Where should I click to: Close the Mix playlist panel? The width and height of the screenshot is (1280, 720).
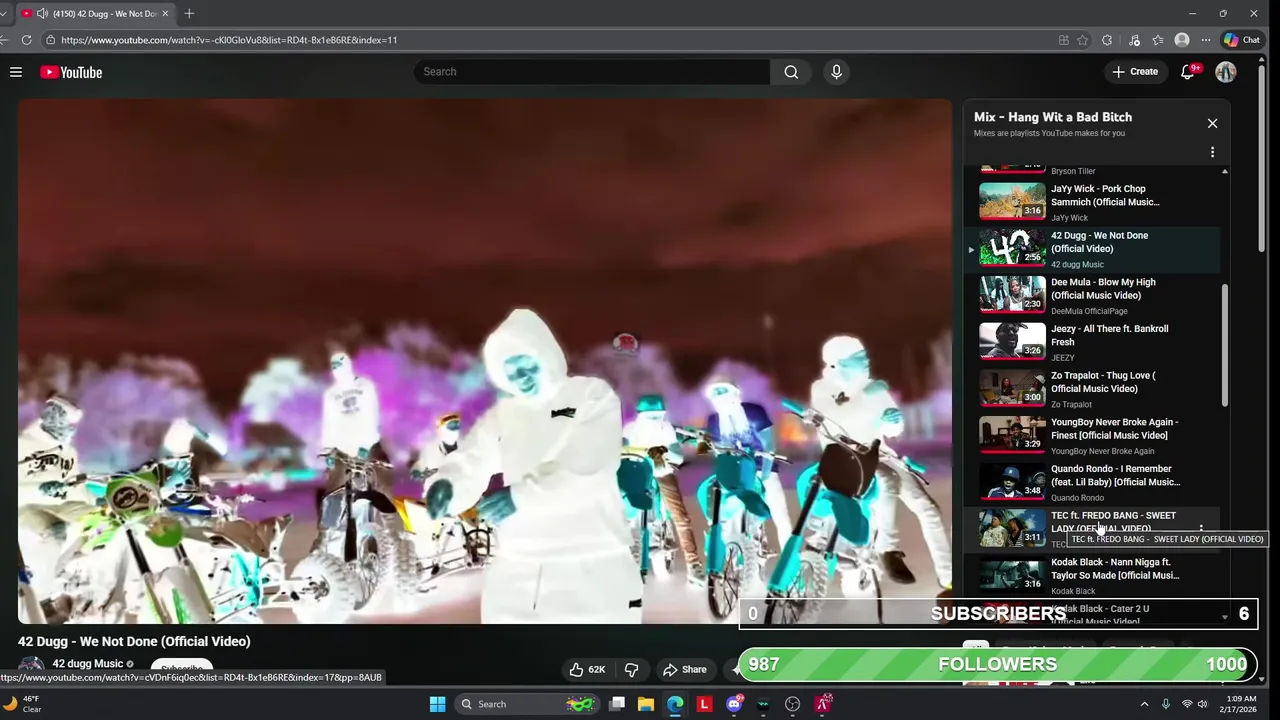pos(1212,123)
